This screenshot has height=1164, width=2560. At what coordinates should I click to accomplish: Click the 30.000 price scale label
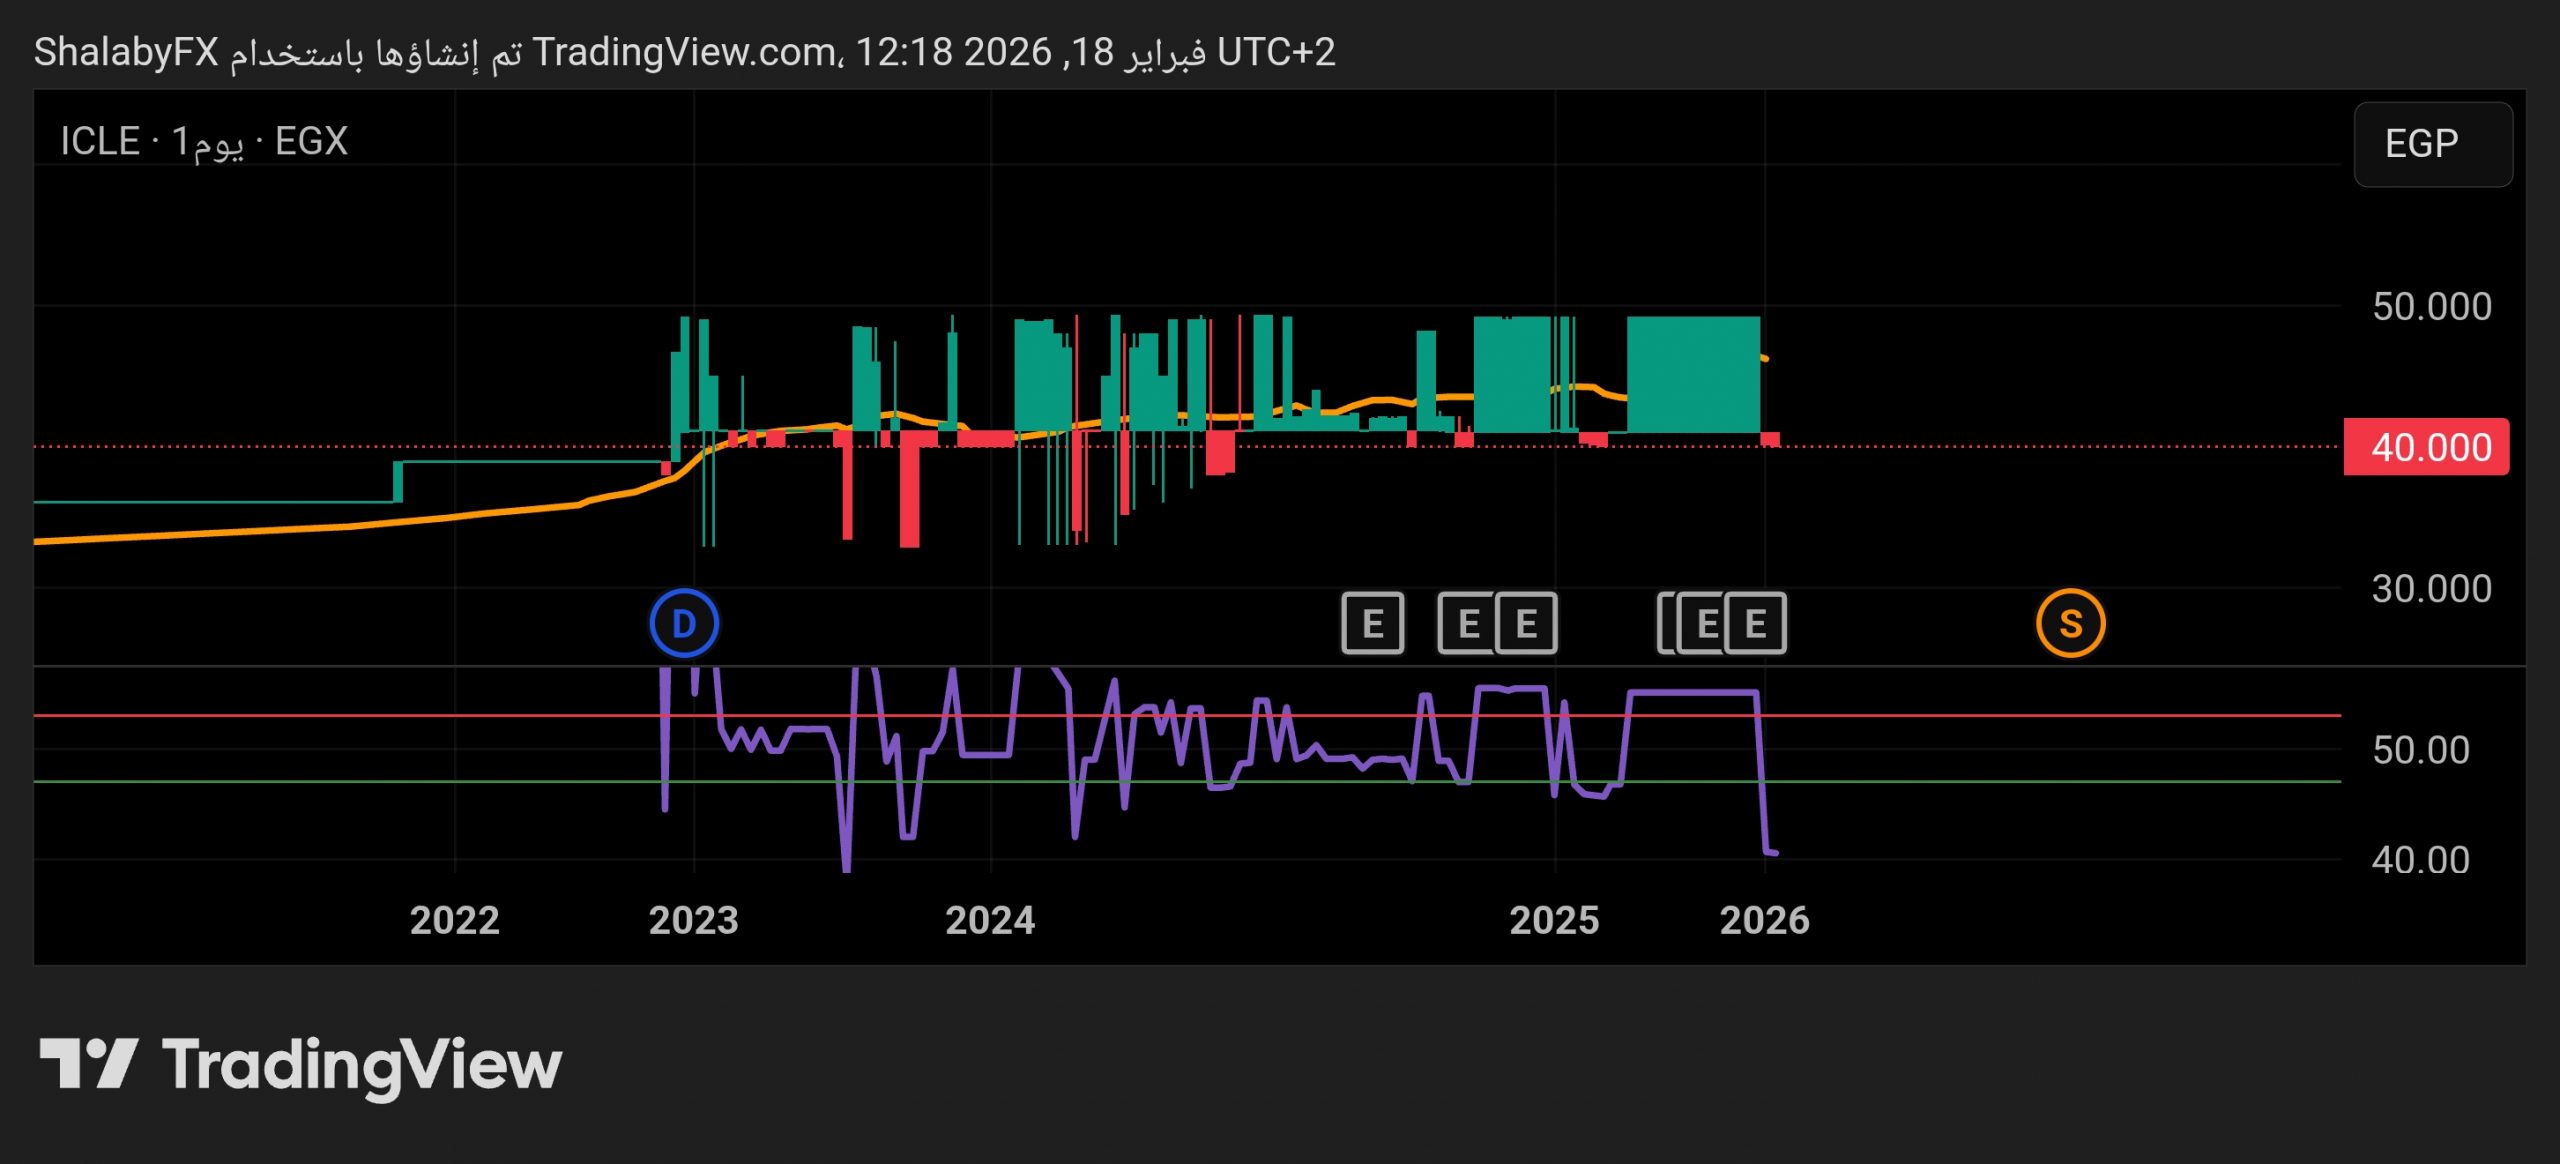tap(2431, 589)
